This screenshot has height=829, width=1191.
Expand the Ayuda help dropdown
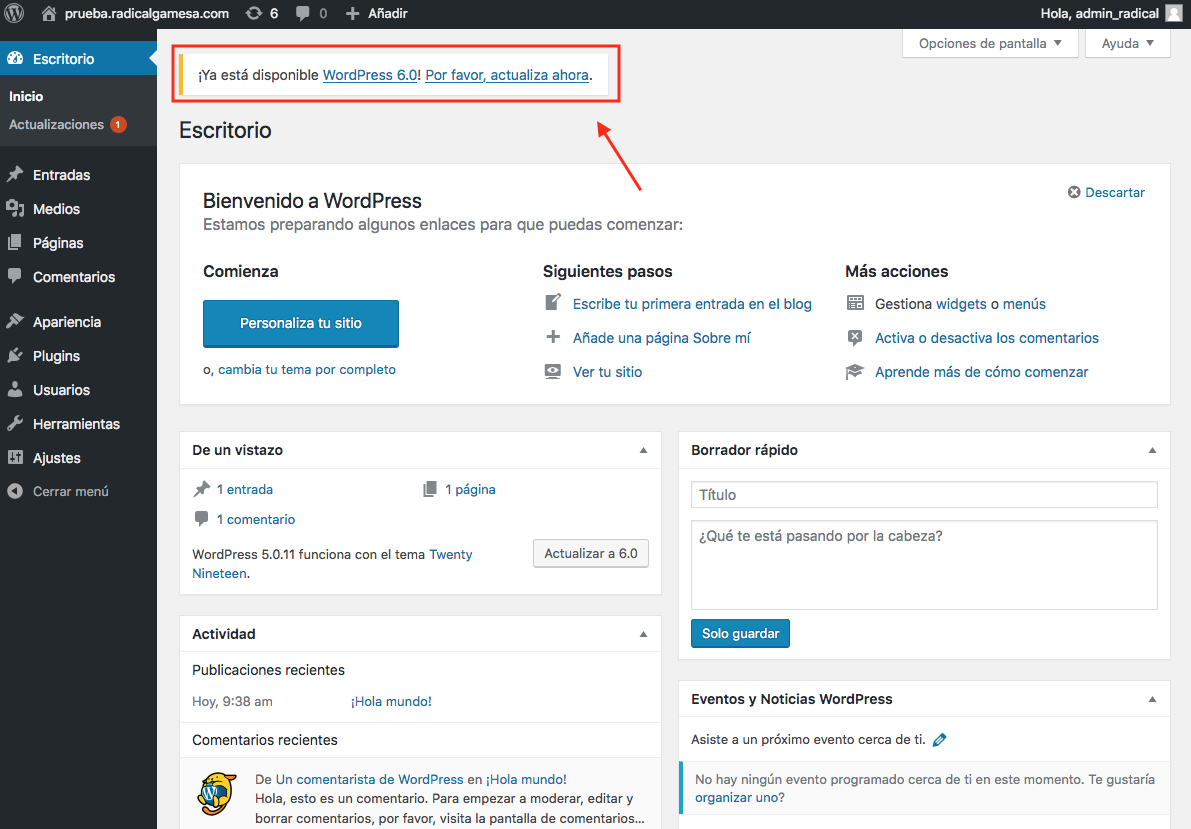tap(1127, 43)
